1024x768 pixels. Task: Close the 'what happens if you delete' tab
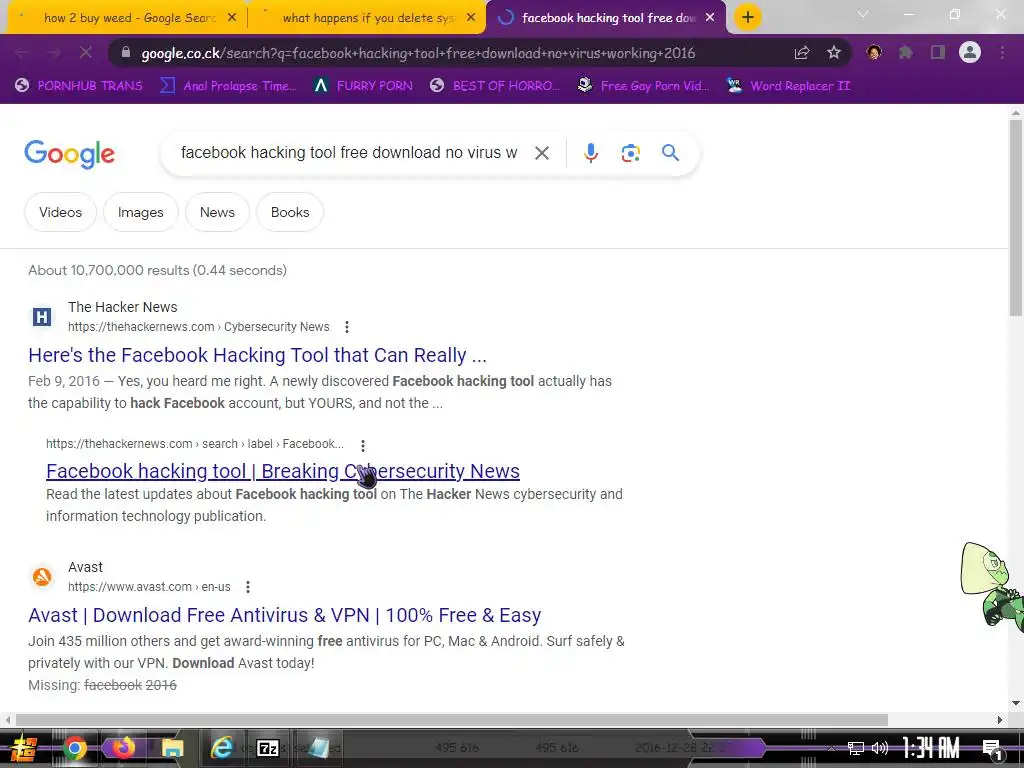tap(471, 18)
